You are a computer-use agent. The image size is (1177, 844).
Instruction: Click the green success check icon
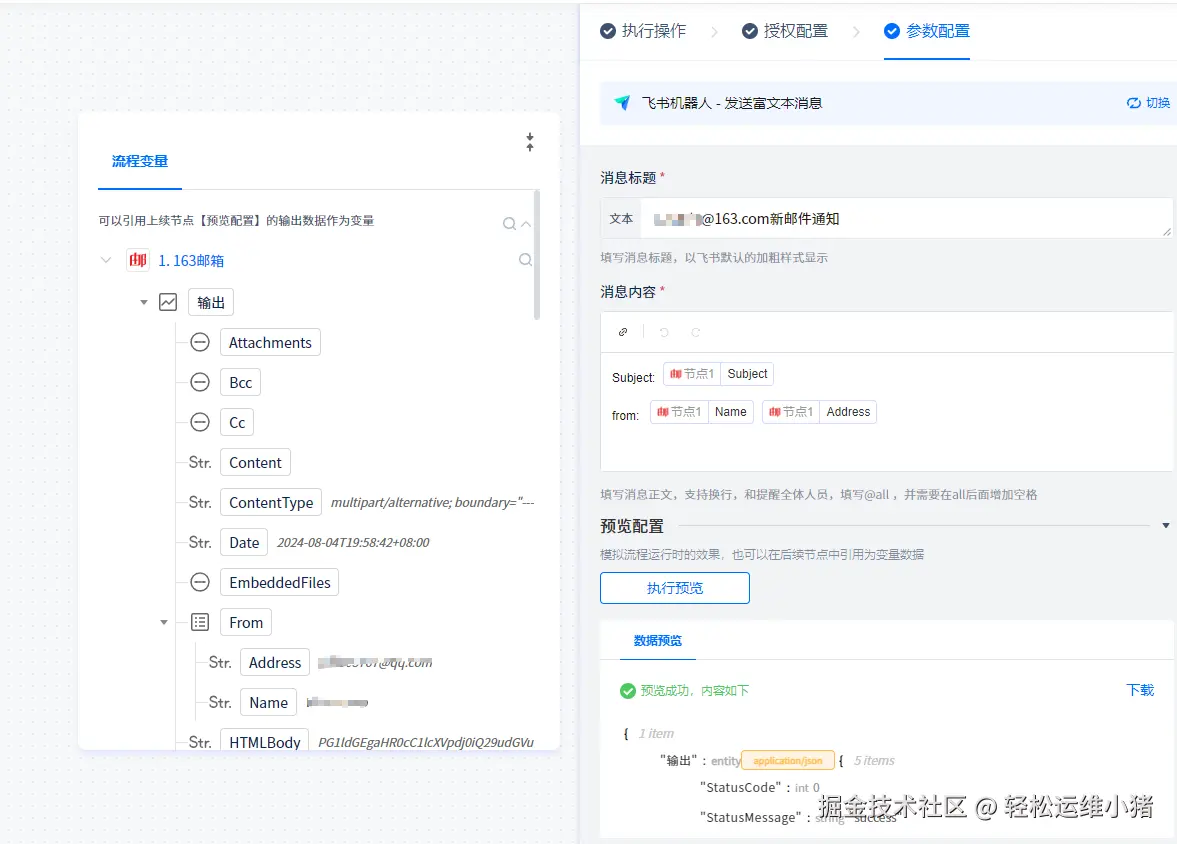pos(628,691)
